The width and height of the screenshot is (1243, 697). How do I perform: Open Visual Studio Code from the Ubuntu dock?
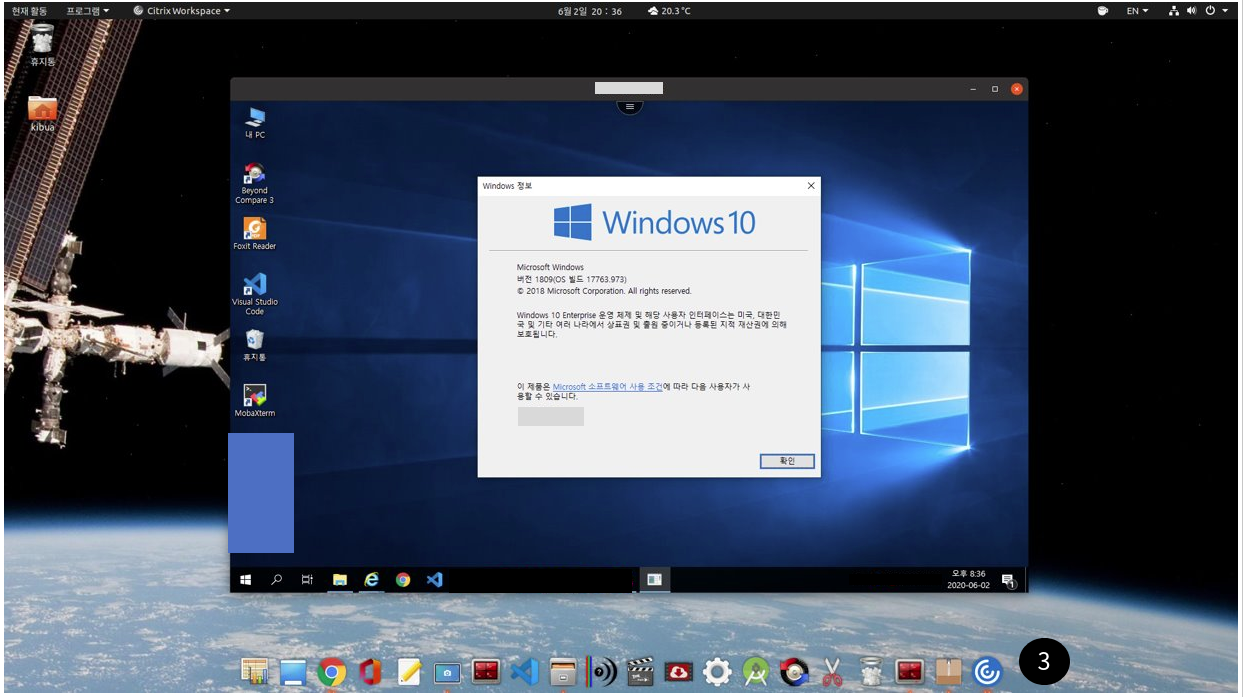(x=525, y=672)
